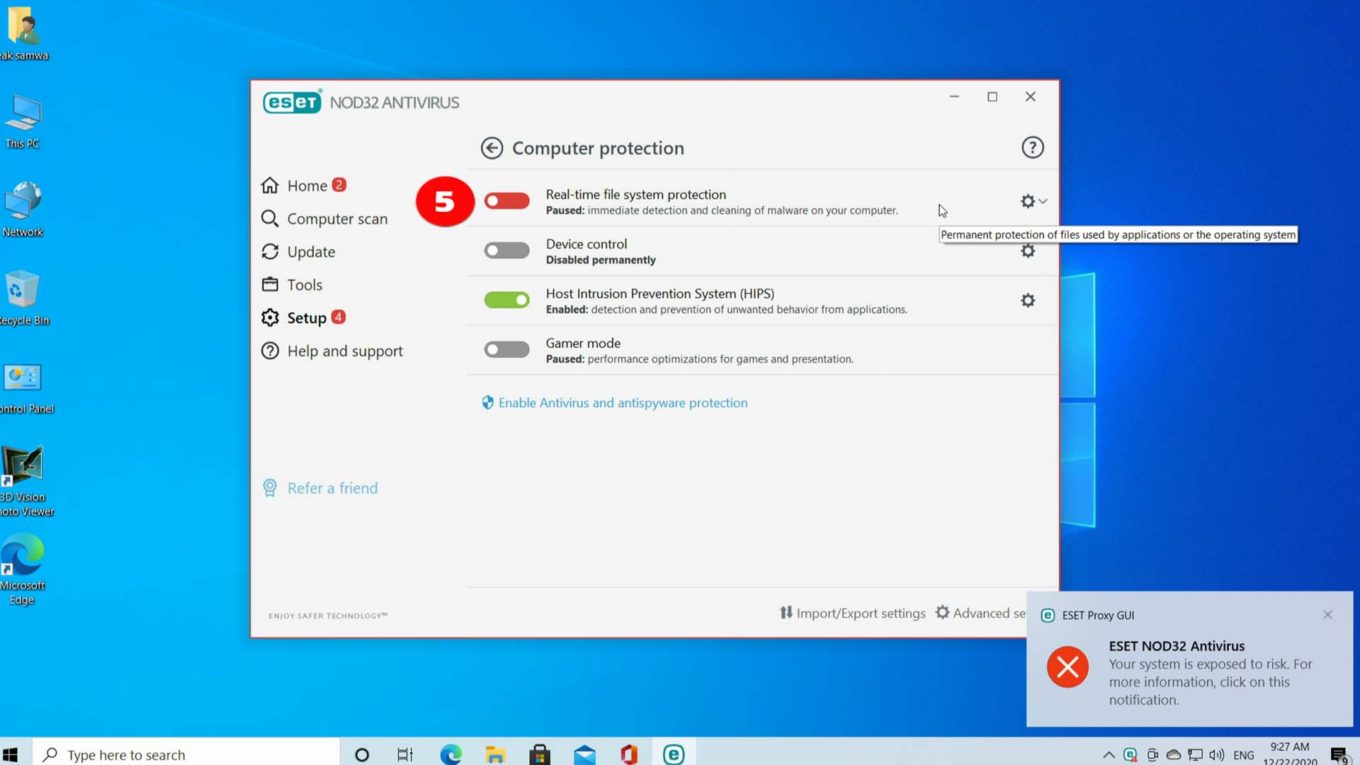The height and width of the screenshot is (765, 1360).
Task: Click the OneDrive cloud tray icon
Action: click(x=1174, y=755)
